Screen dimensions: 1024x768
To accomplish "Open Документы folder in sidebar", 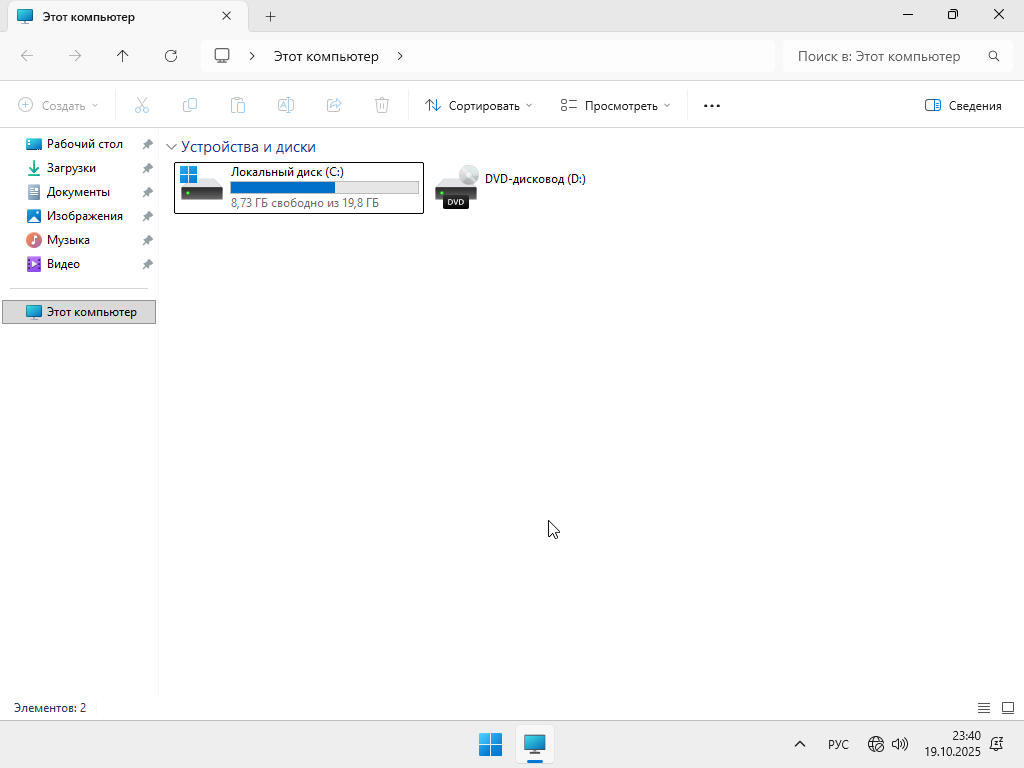I will (78, 192).
